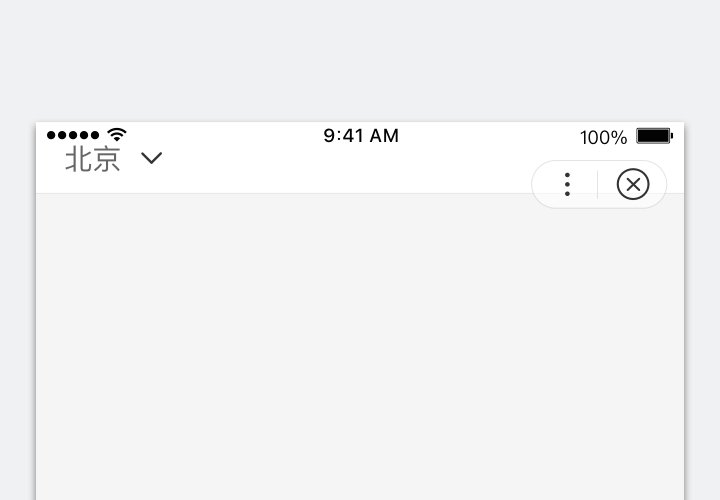Click the 9:41 AM clock
The height and width of the screenshot is (500, 720).
click(x=361, y=136)
